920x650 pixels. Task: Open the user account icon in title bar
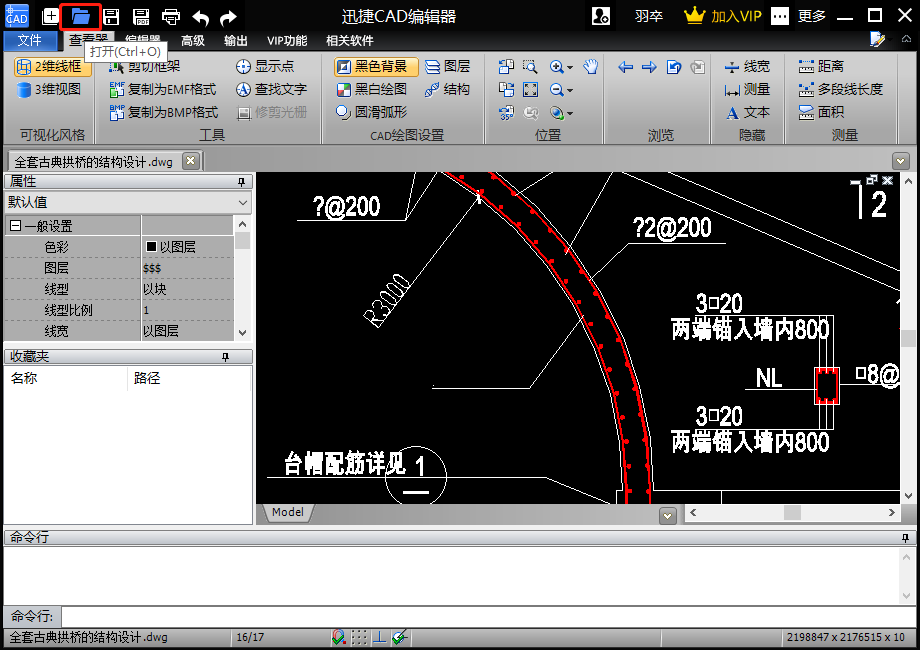(601, 16)
